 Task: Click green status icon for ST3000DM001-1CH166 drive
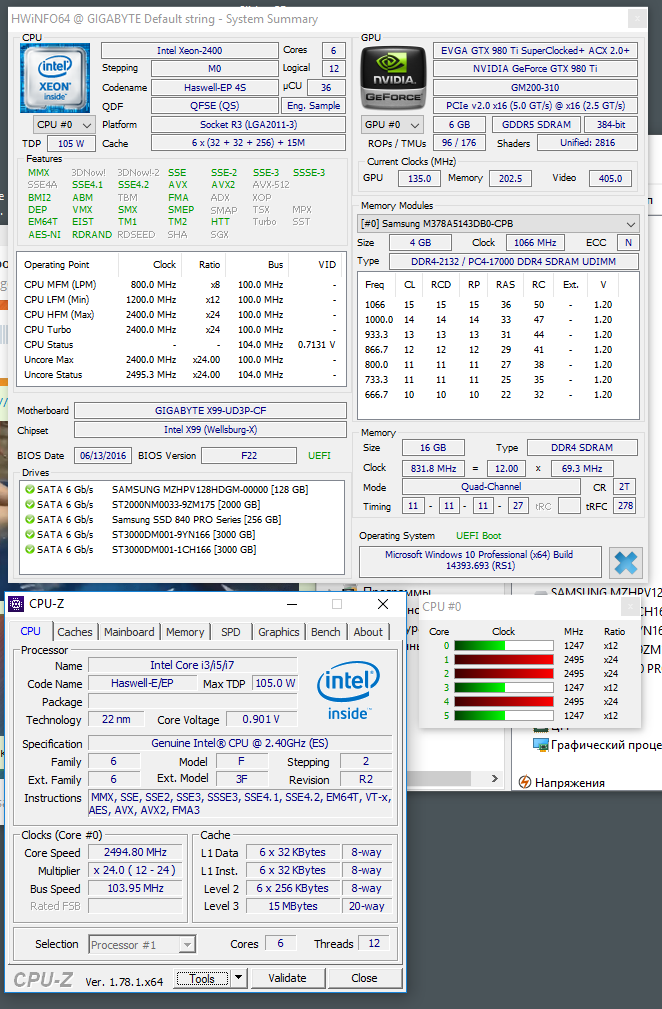(30, 550)
